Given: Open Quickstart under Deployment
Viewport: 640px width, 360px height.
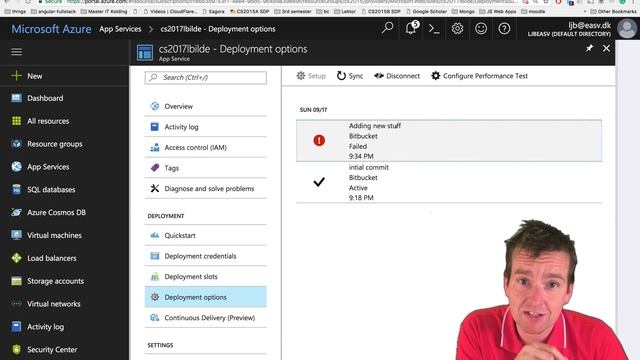Looking at the screenshot, I should (206, 236).
